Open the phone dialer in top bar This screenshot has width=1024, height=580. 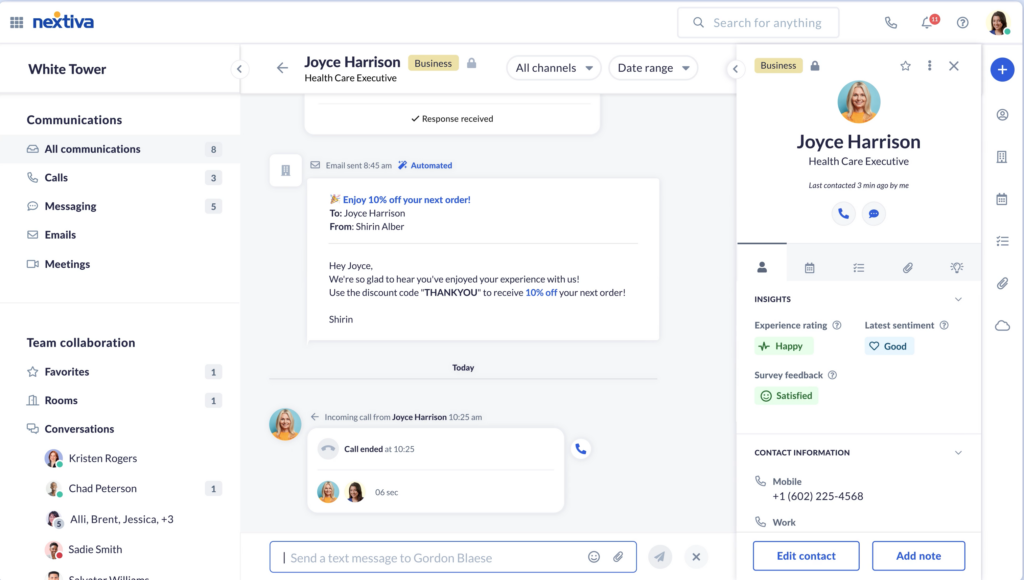(x=891, y=23)
